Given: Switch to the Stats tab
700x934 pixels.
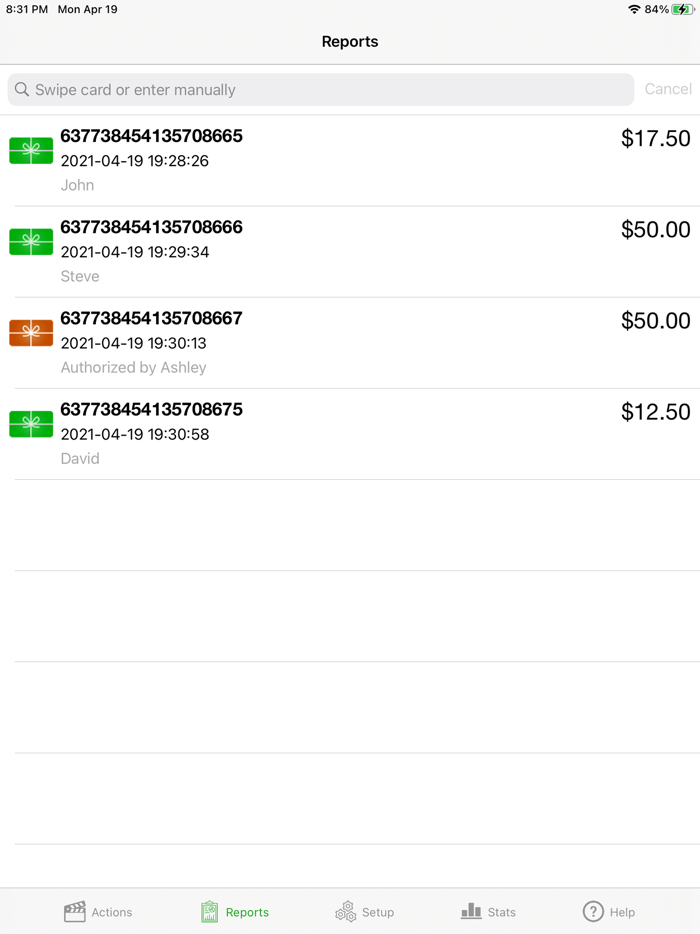Looking at the screenshot, I should [x=487, y=911].
